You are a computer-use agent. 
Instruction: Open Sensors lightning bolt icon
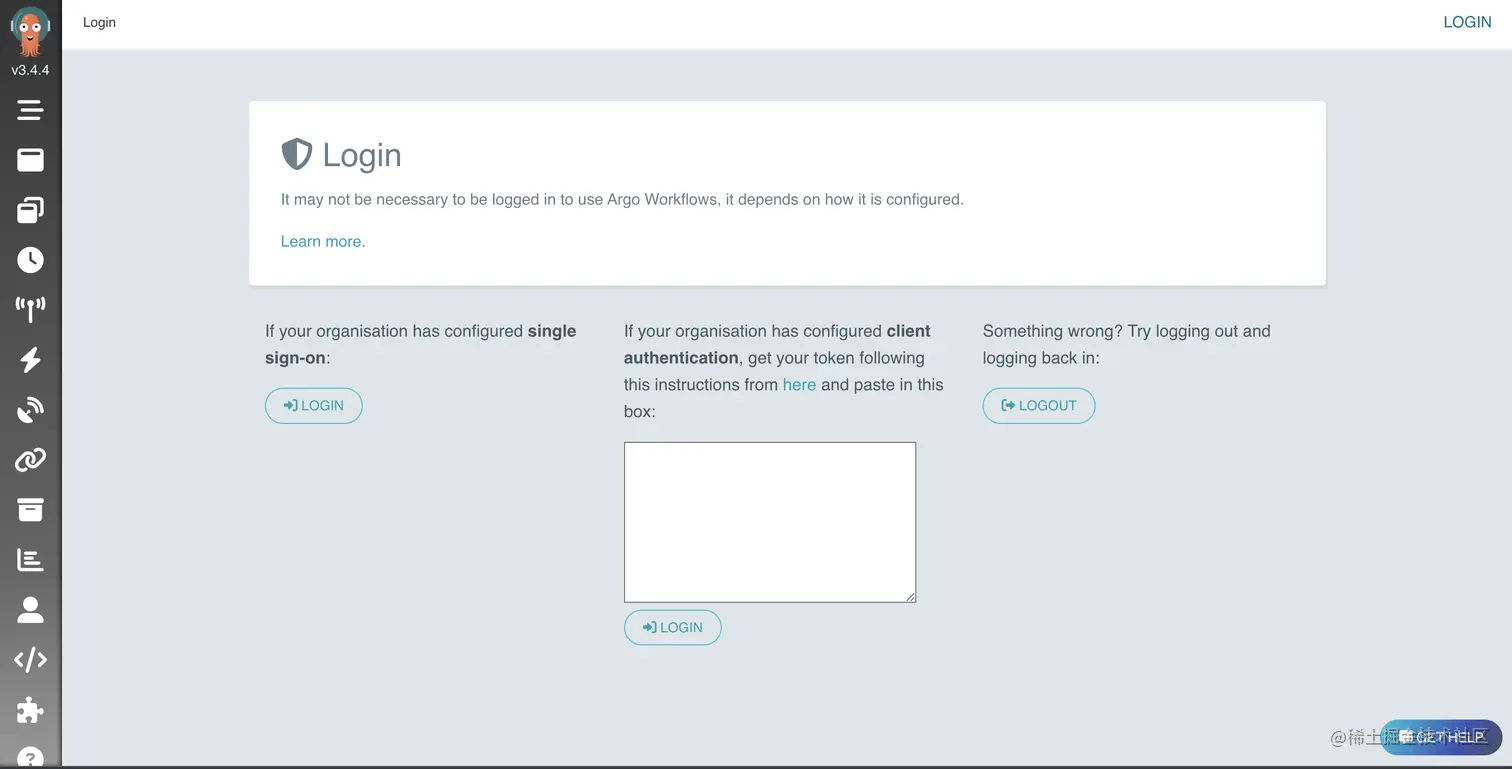point(30,360)
